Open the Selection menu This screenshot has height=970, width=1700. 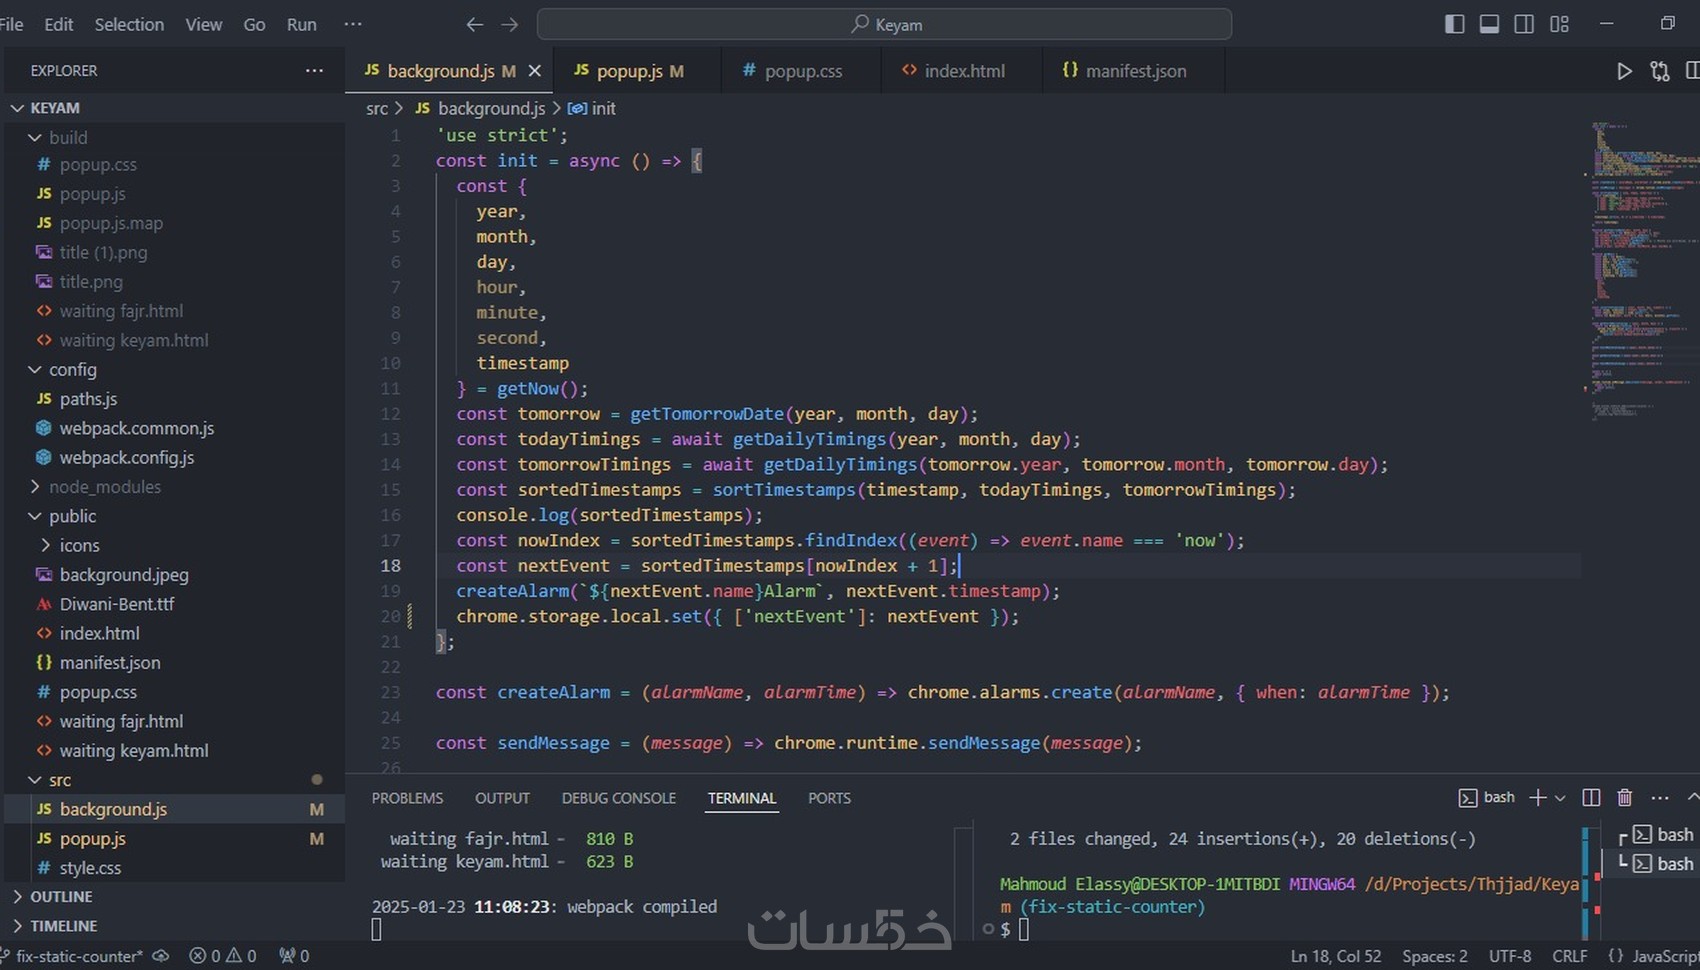point(129,24)
